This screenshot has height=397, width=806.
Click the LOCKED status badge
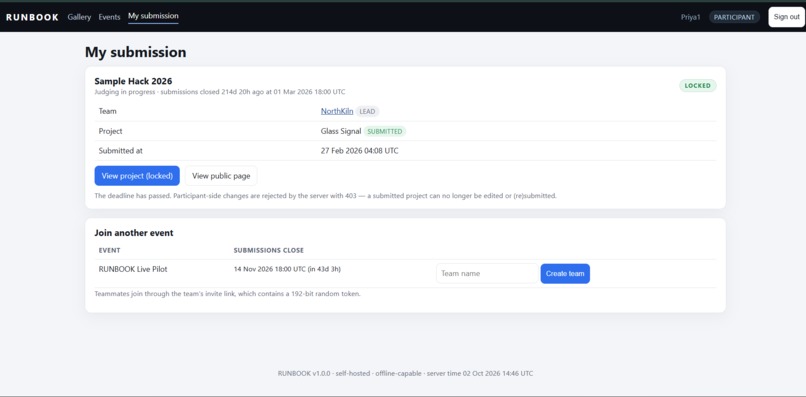[698, 86]
